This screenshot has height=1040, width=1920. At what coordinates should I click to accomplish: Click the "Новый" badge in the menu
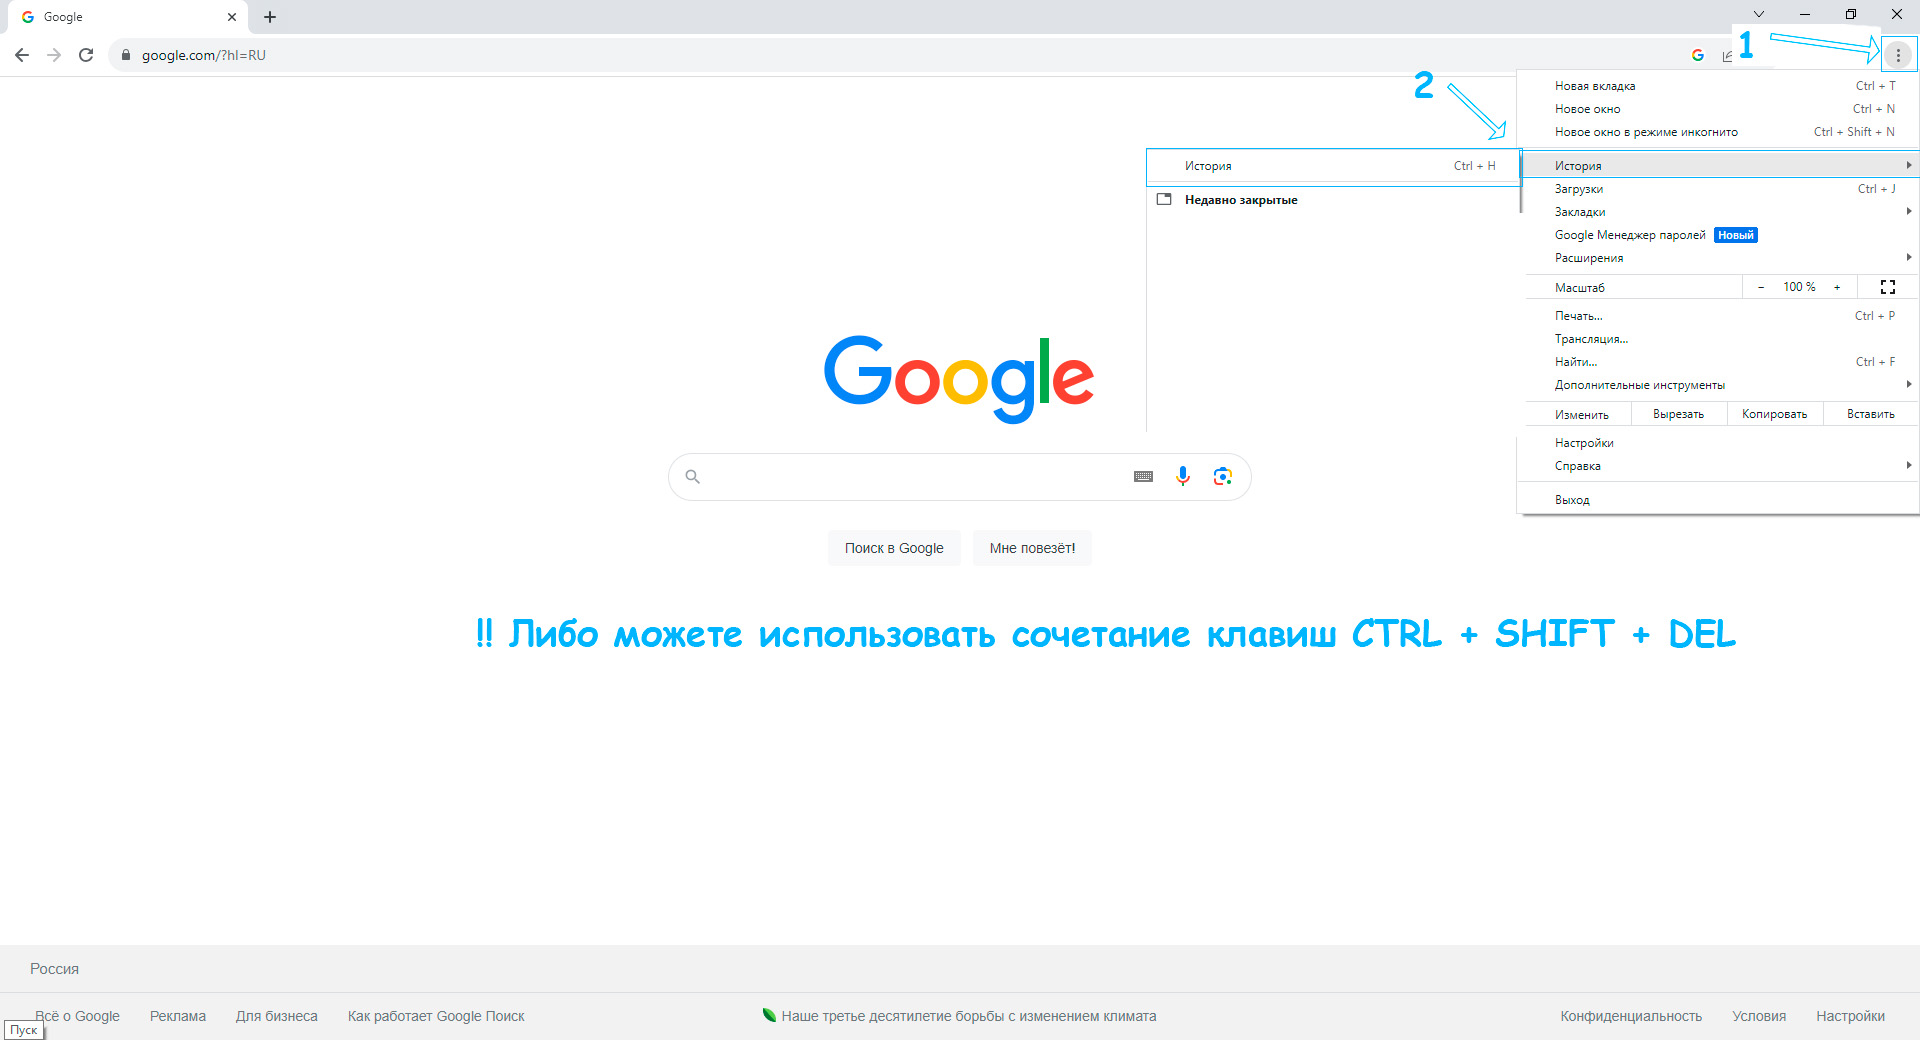tap(1736, 235)
